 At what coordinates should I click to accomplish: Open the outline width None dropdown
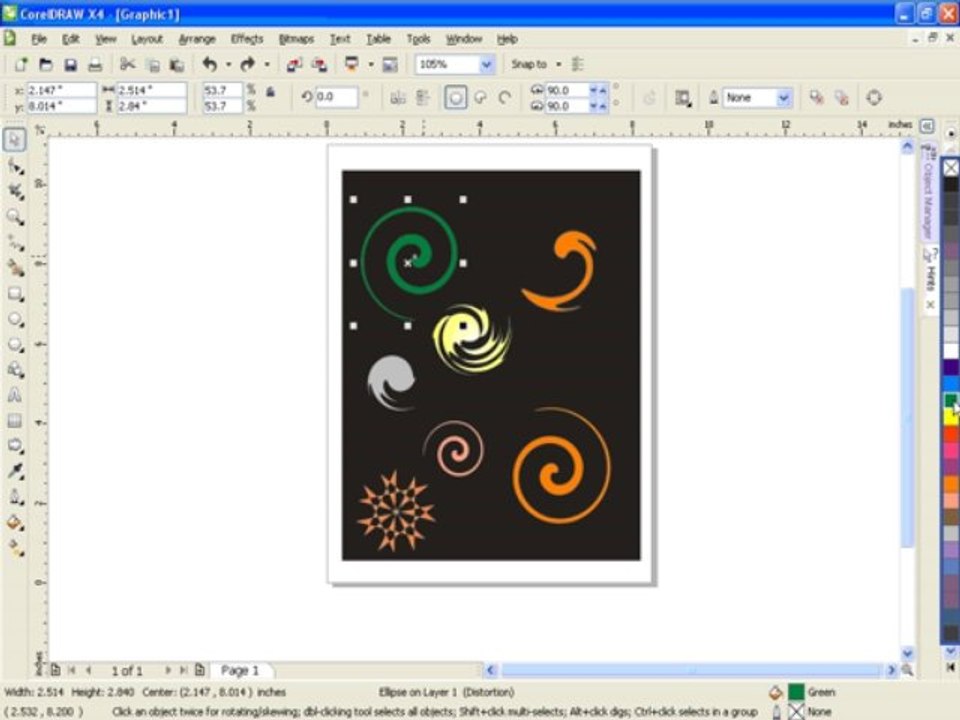pos(784,98)
